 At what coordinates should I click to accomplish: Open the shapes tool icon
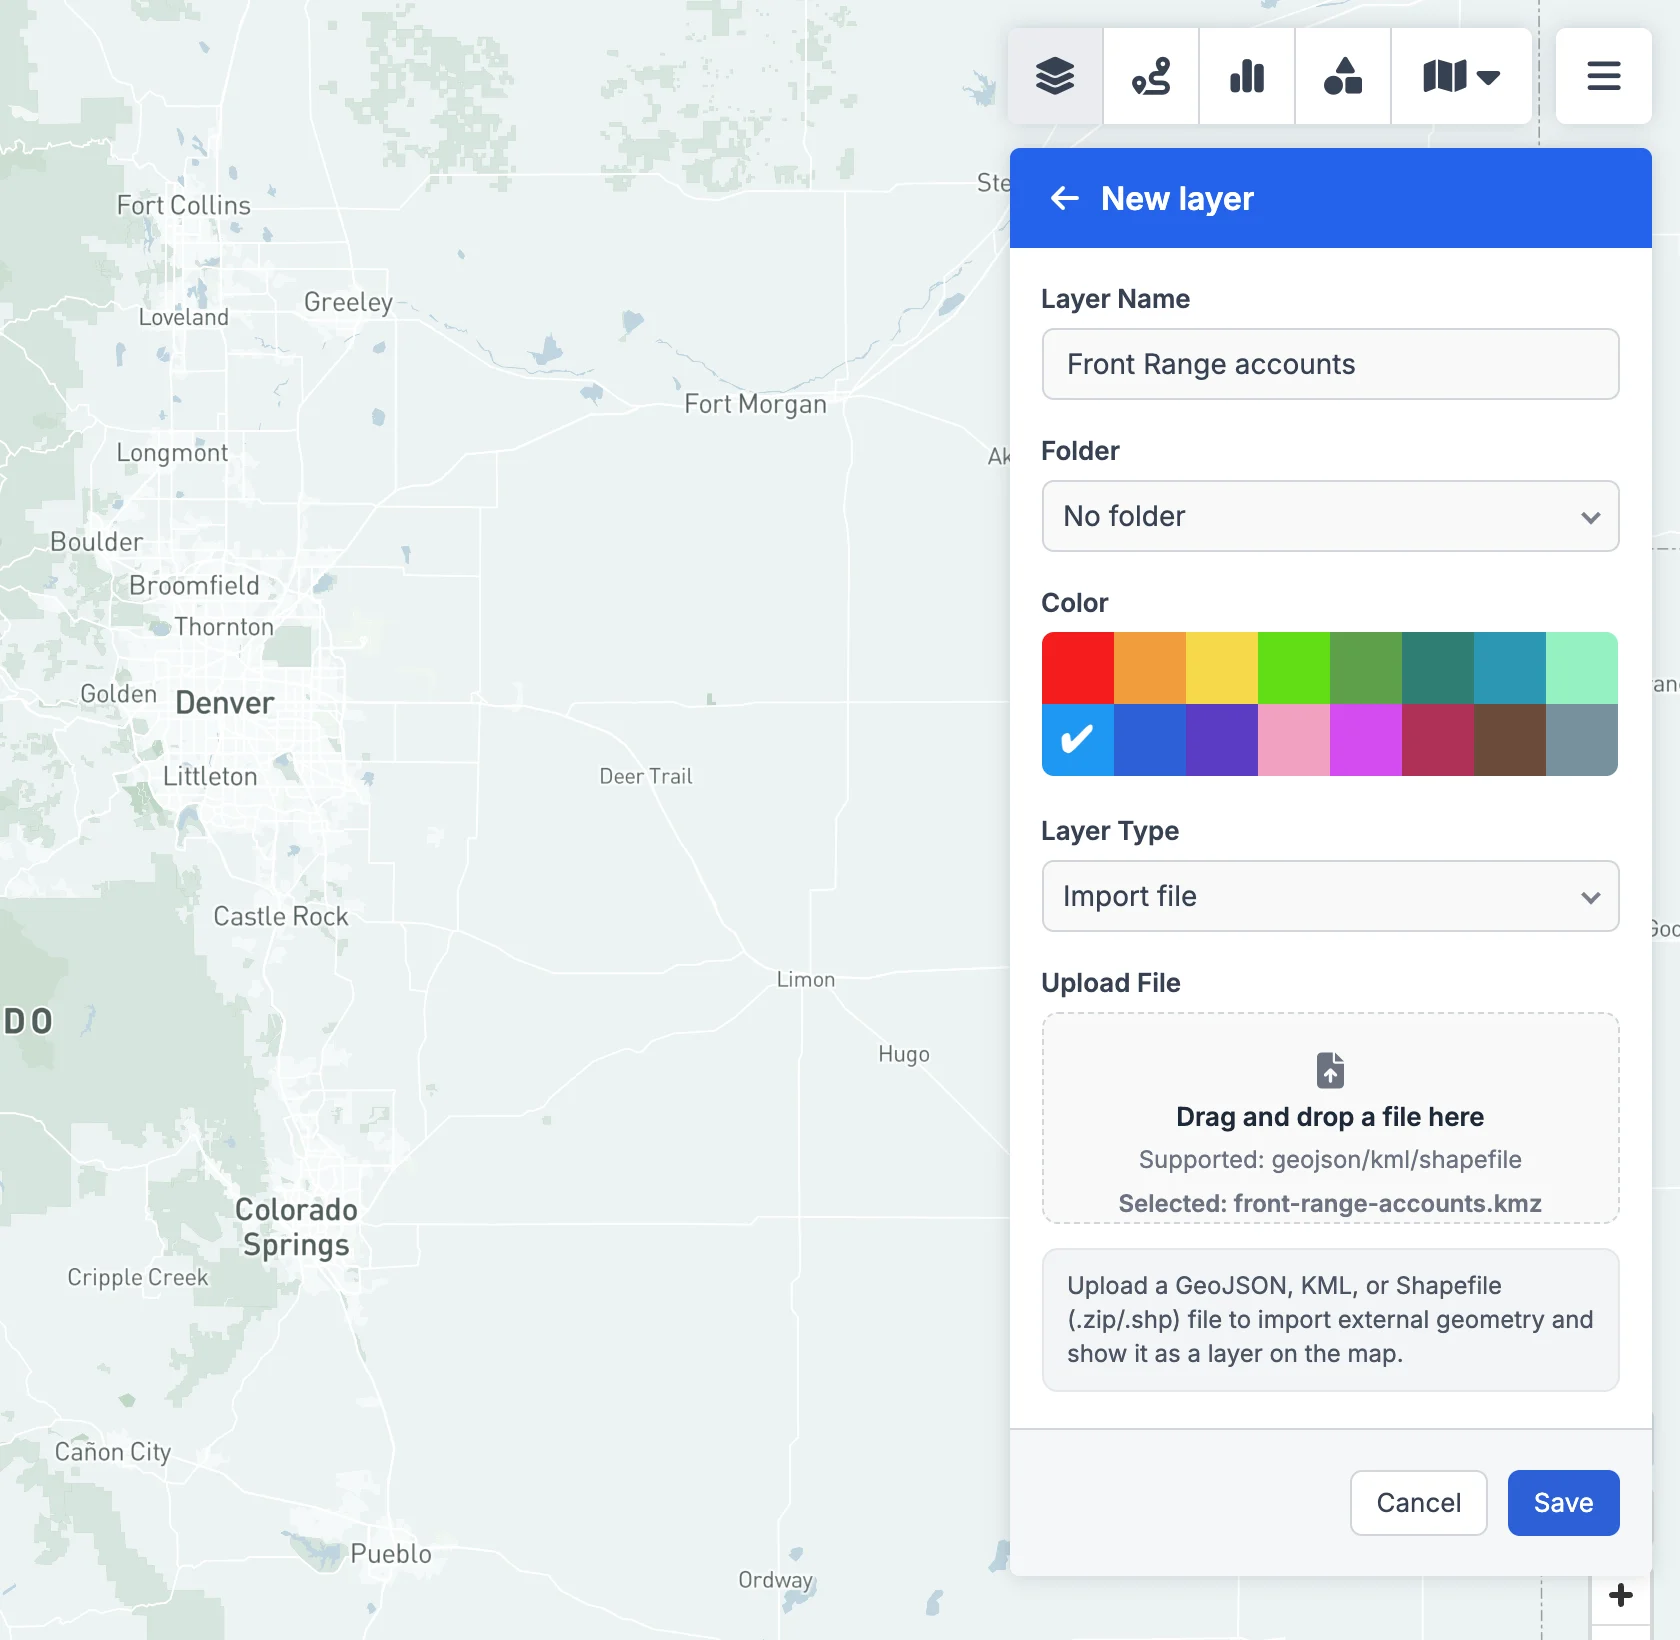[1343, 76]
